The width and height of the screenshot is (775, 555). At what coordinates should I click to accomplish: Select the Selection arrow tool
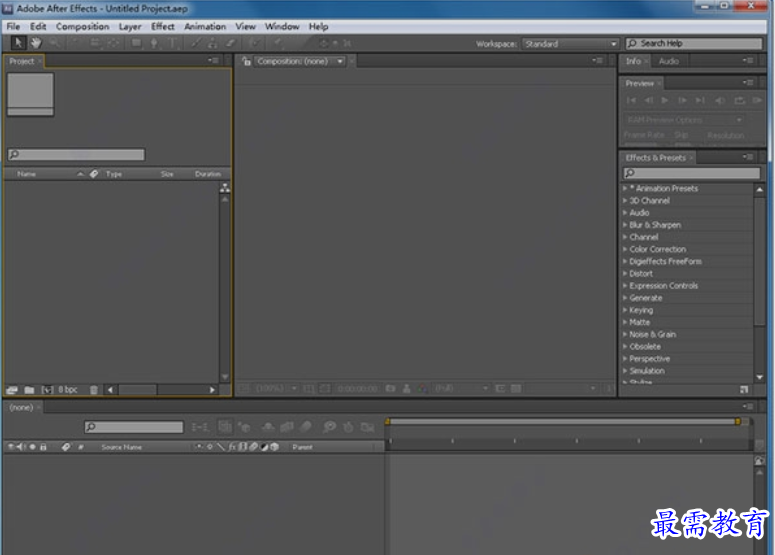pos(18,43)
